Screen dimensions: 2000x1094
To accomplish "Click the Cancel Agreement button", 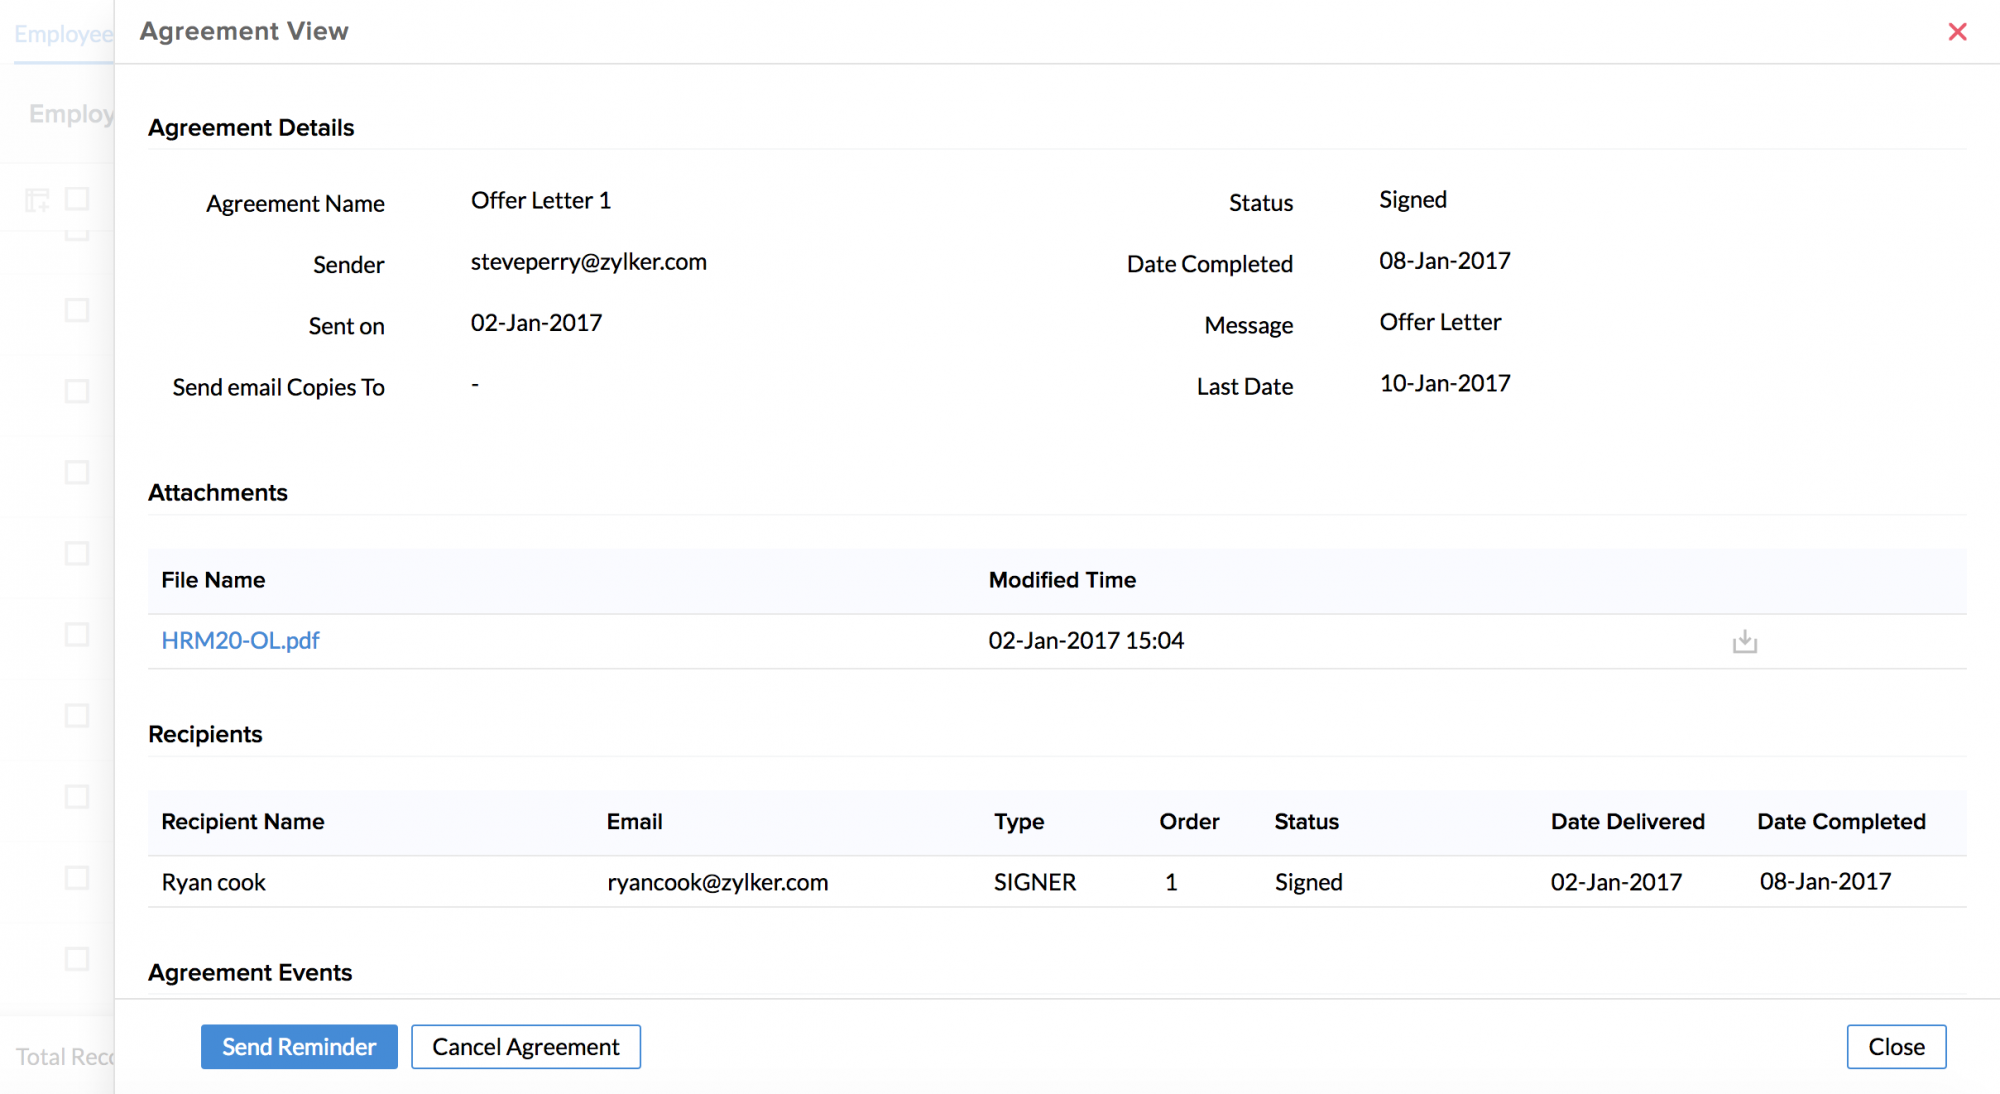I will click(x=525, y=1046).
